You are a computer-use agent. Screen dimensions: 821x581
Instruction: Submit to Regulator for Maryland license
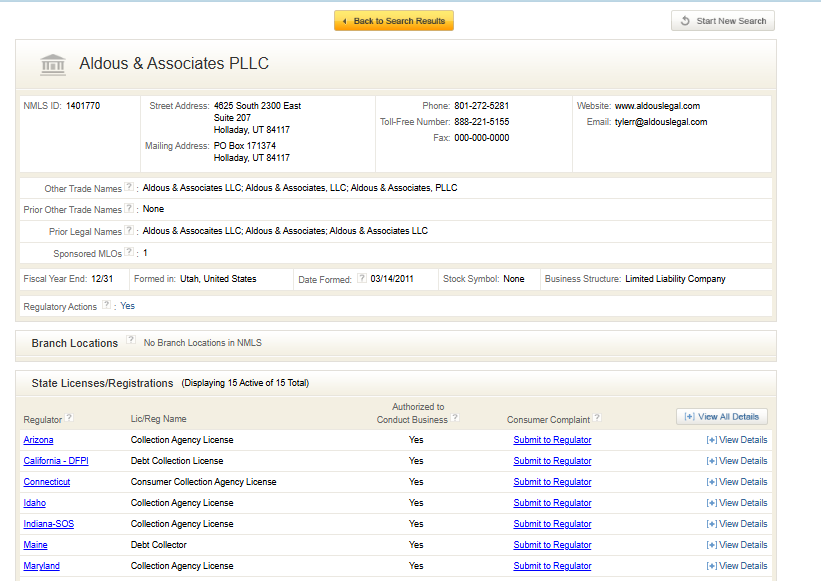click(552, 566)
